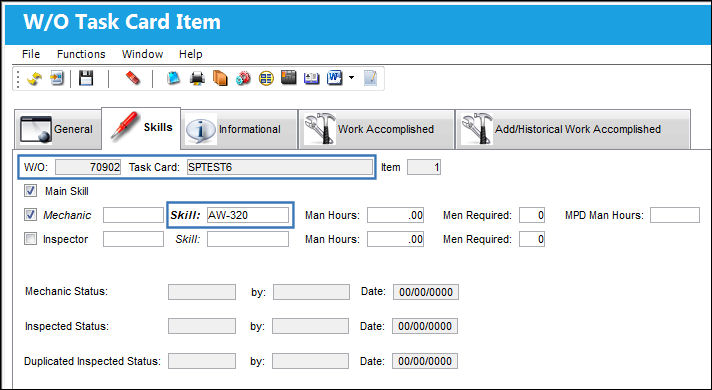Click the greyed notepad pencil icon
The height and width of the screenshot is (390, 712).
pyautogui.click(x=371, y=79)
